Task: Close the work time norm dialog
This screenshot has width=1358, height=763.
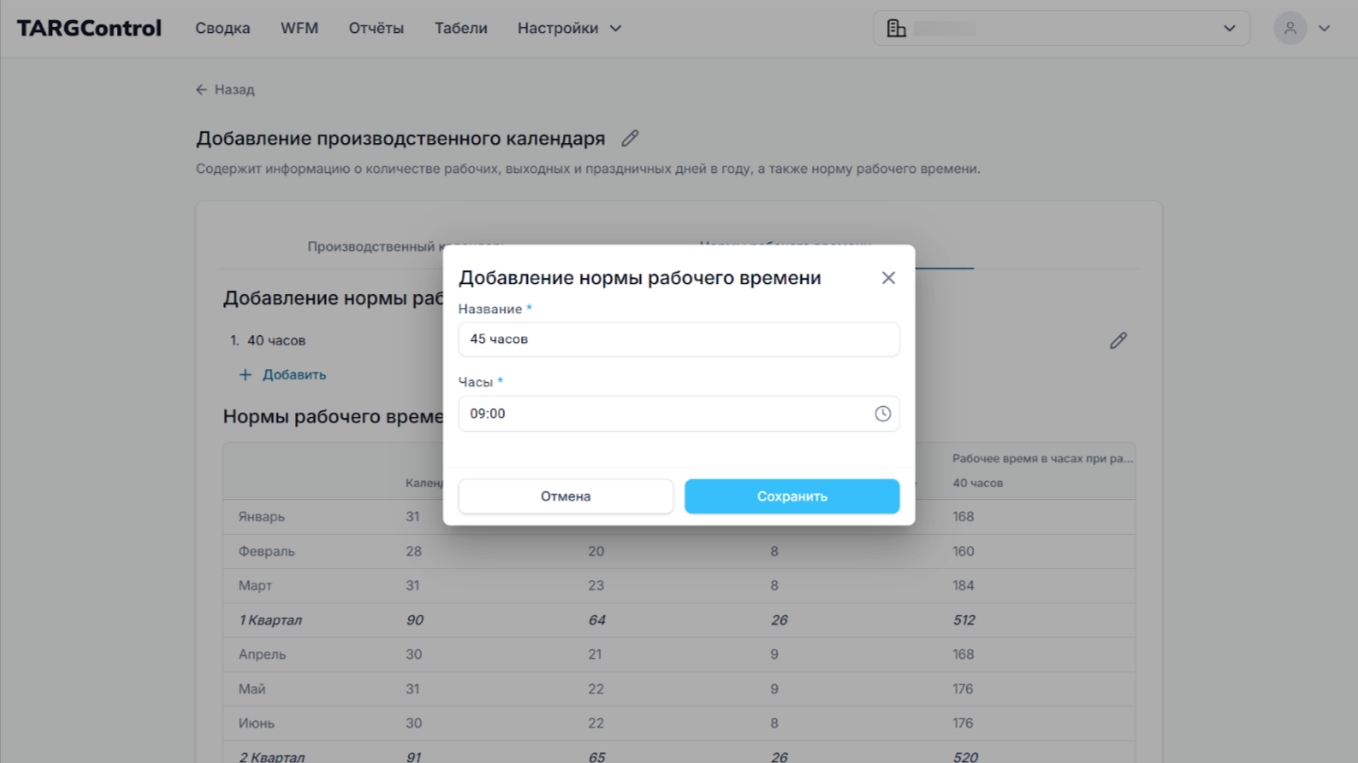Action: tap(888, 278)
